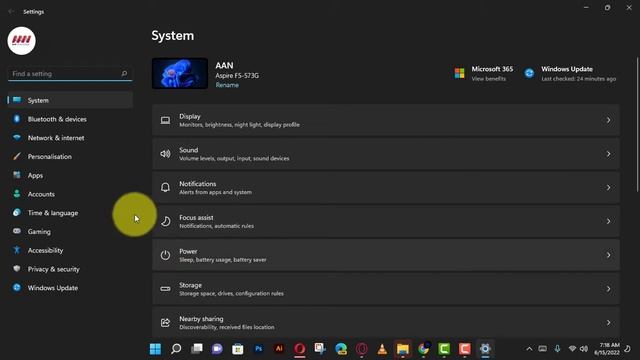The height and width of the screenshot is (360, 640).
Task: Expand the Power row chevron
Action: [608, 255]
